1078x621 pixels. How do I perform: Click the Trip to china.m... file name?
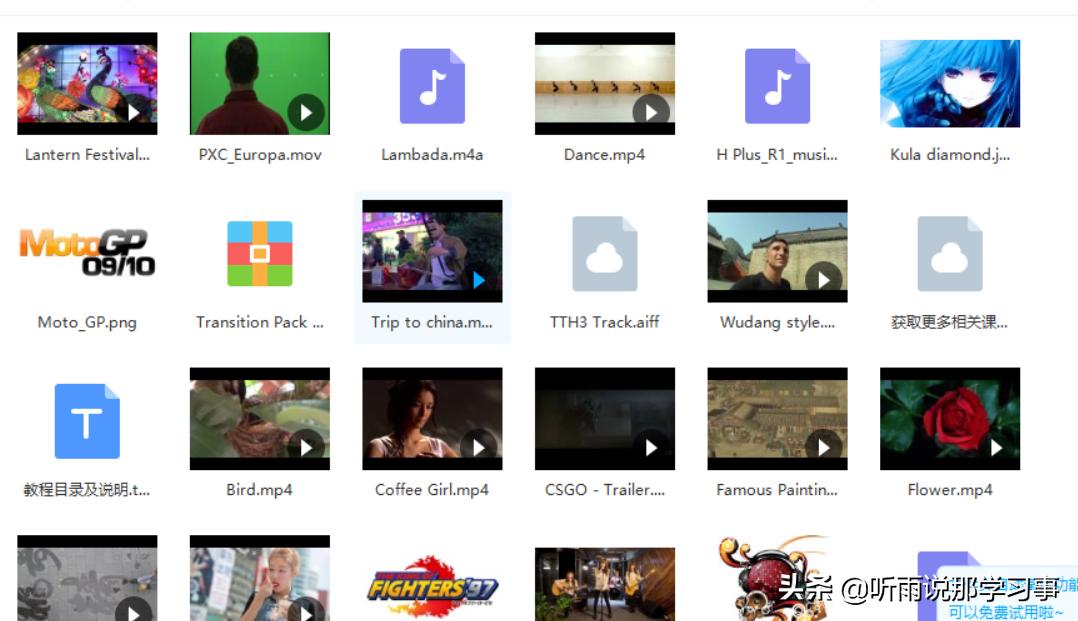click(432, 323)
